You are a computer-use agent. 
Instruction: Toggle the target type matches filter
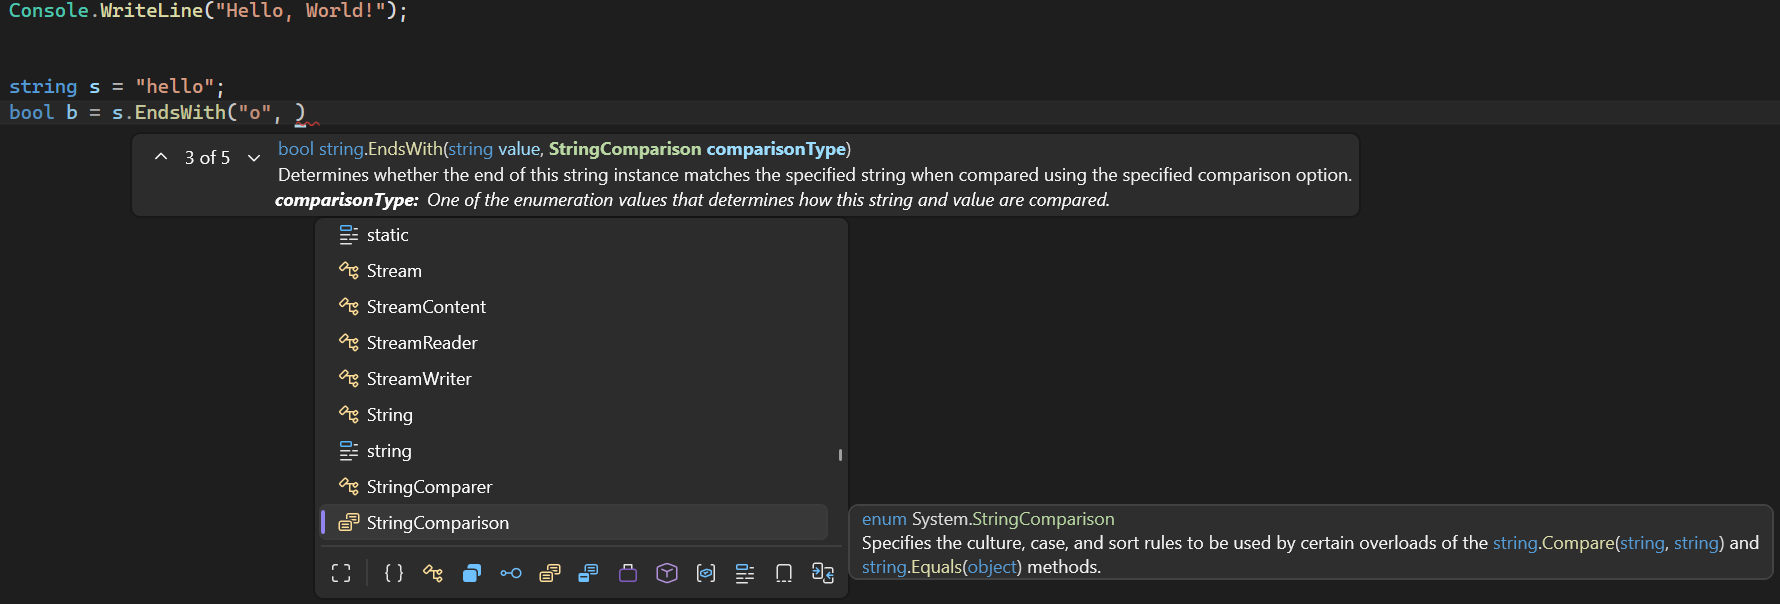341,573
